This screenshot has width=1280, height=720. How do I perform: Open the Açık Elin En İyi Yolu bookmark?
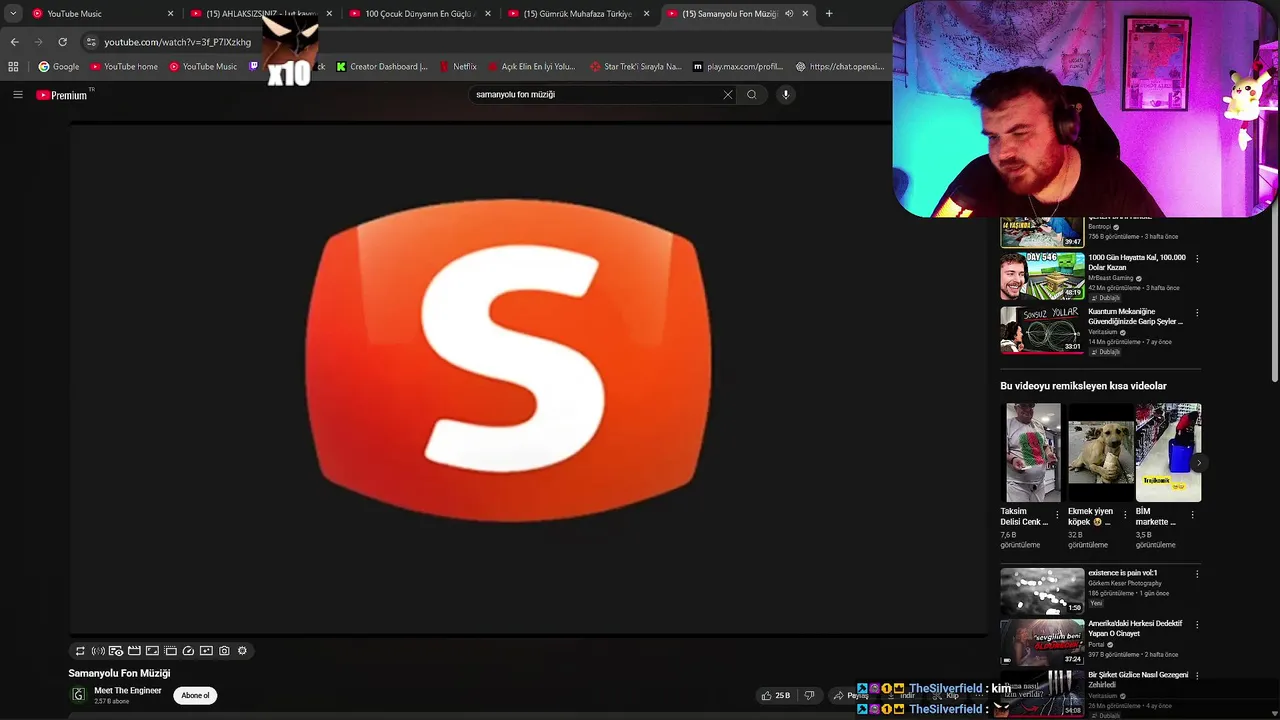(x=532, y=67)
